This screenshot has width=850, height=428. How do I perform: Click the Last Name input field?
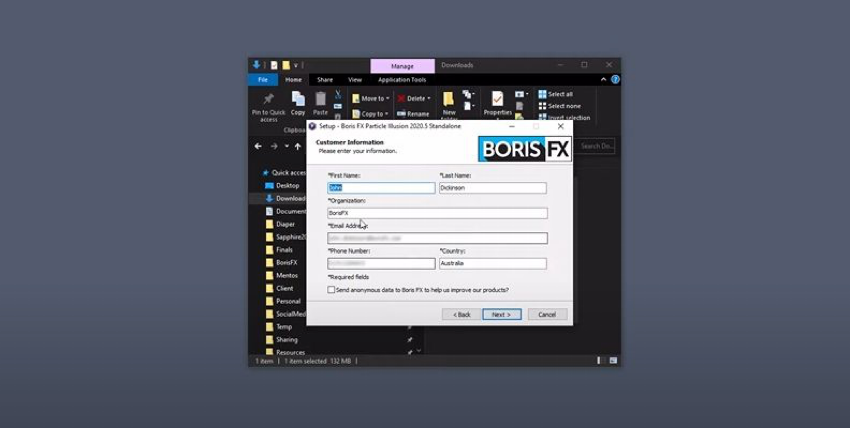coord(493,188)
